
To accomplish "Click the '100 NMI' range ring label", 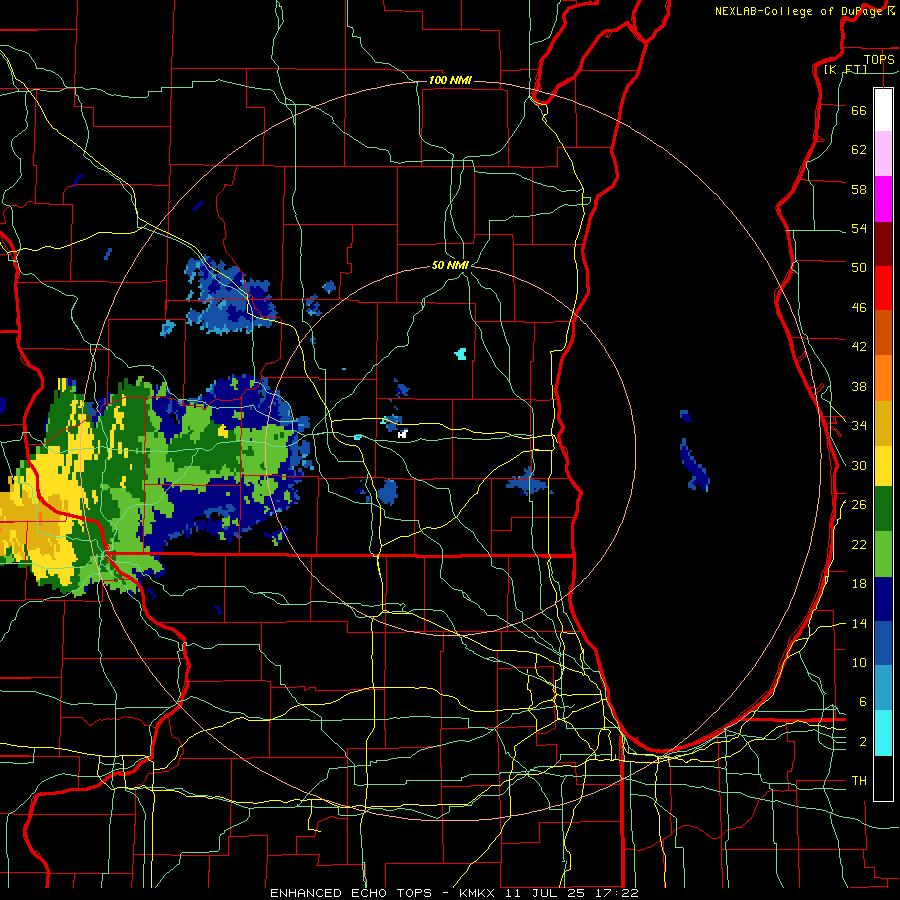I will point(450,80).
